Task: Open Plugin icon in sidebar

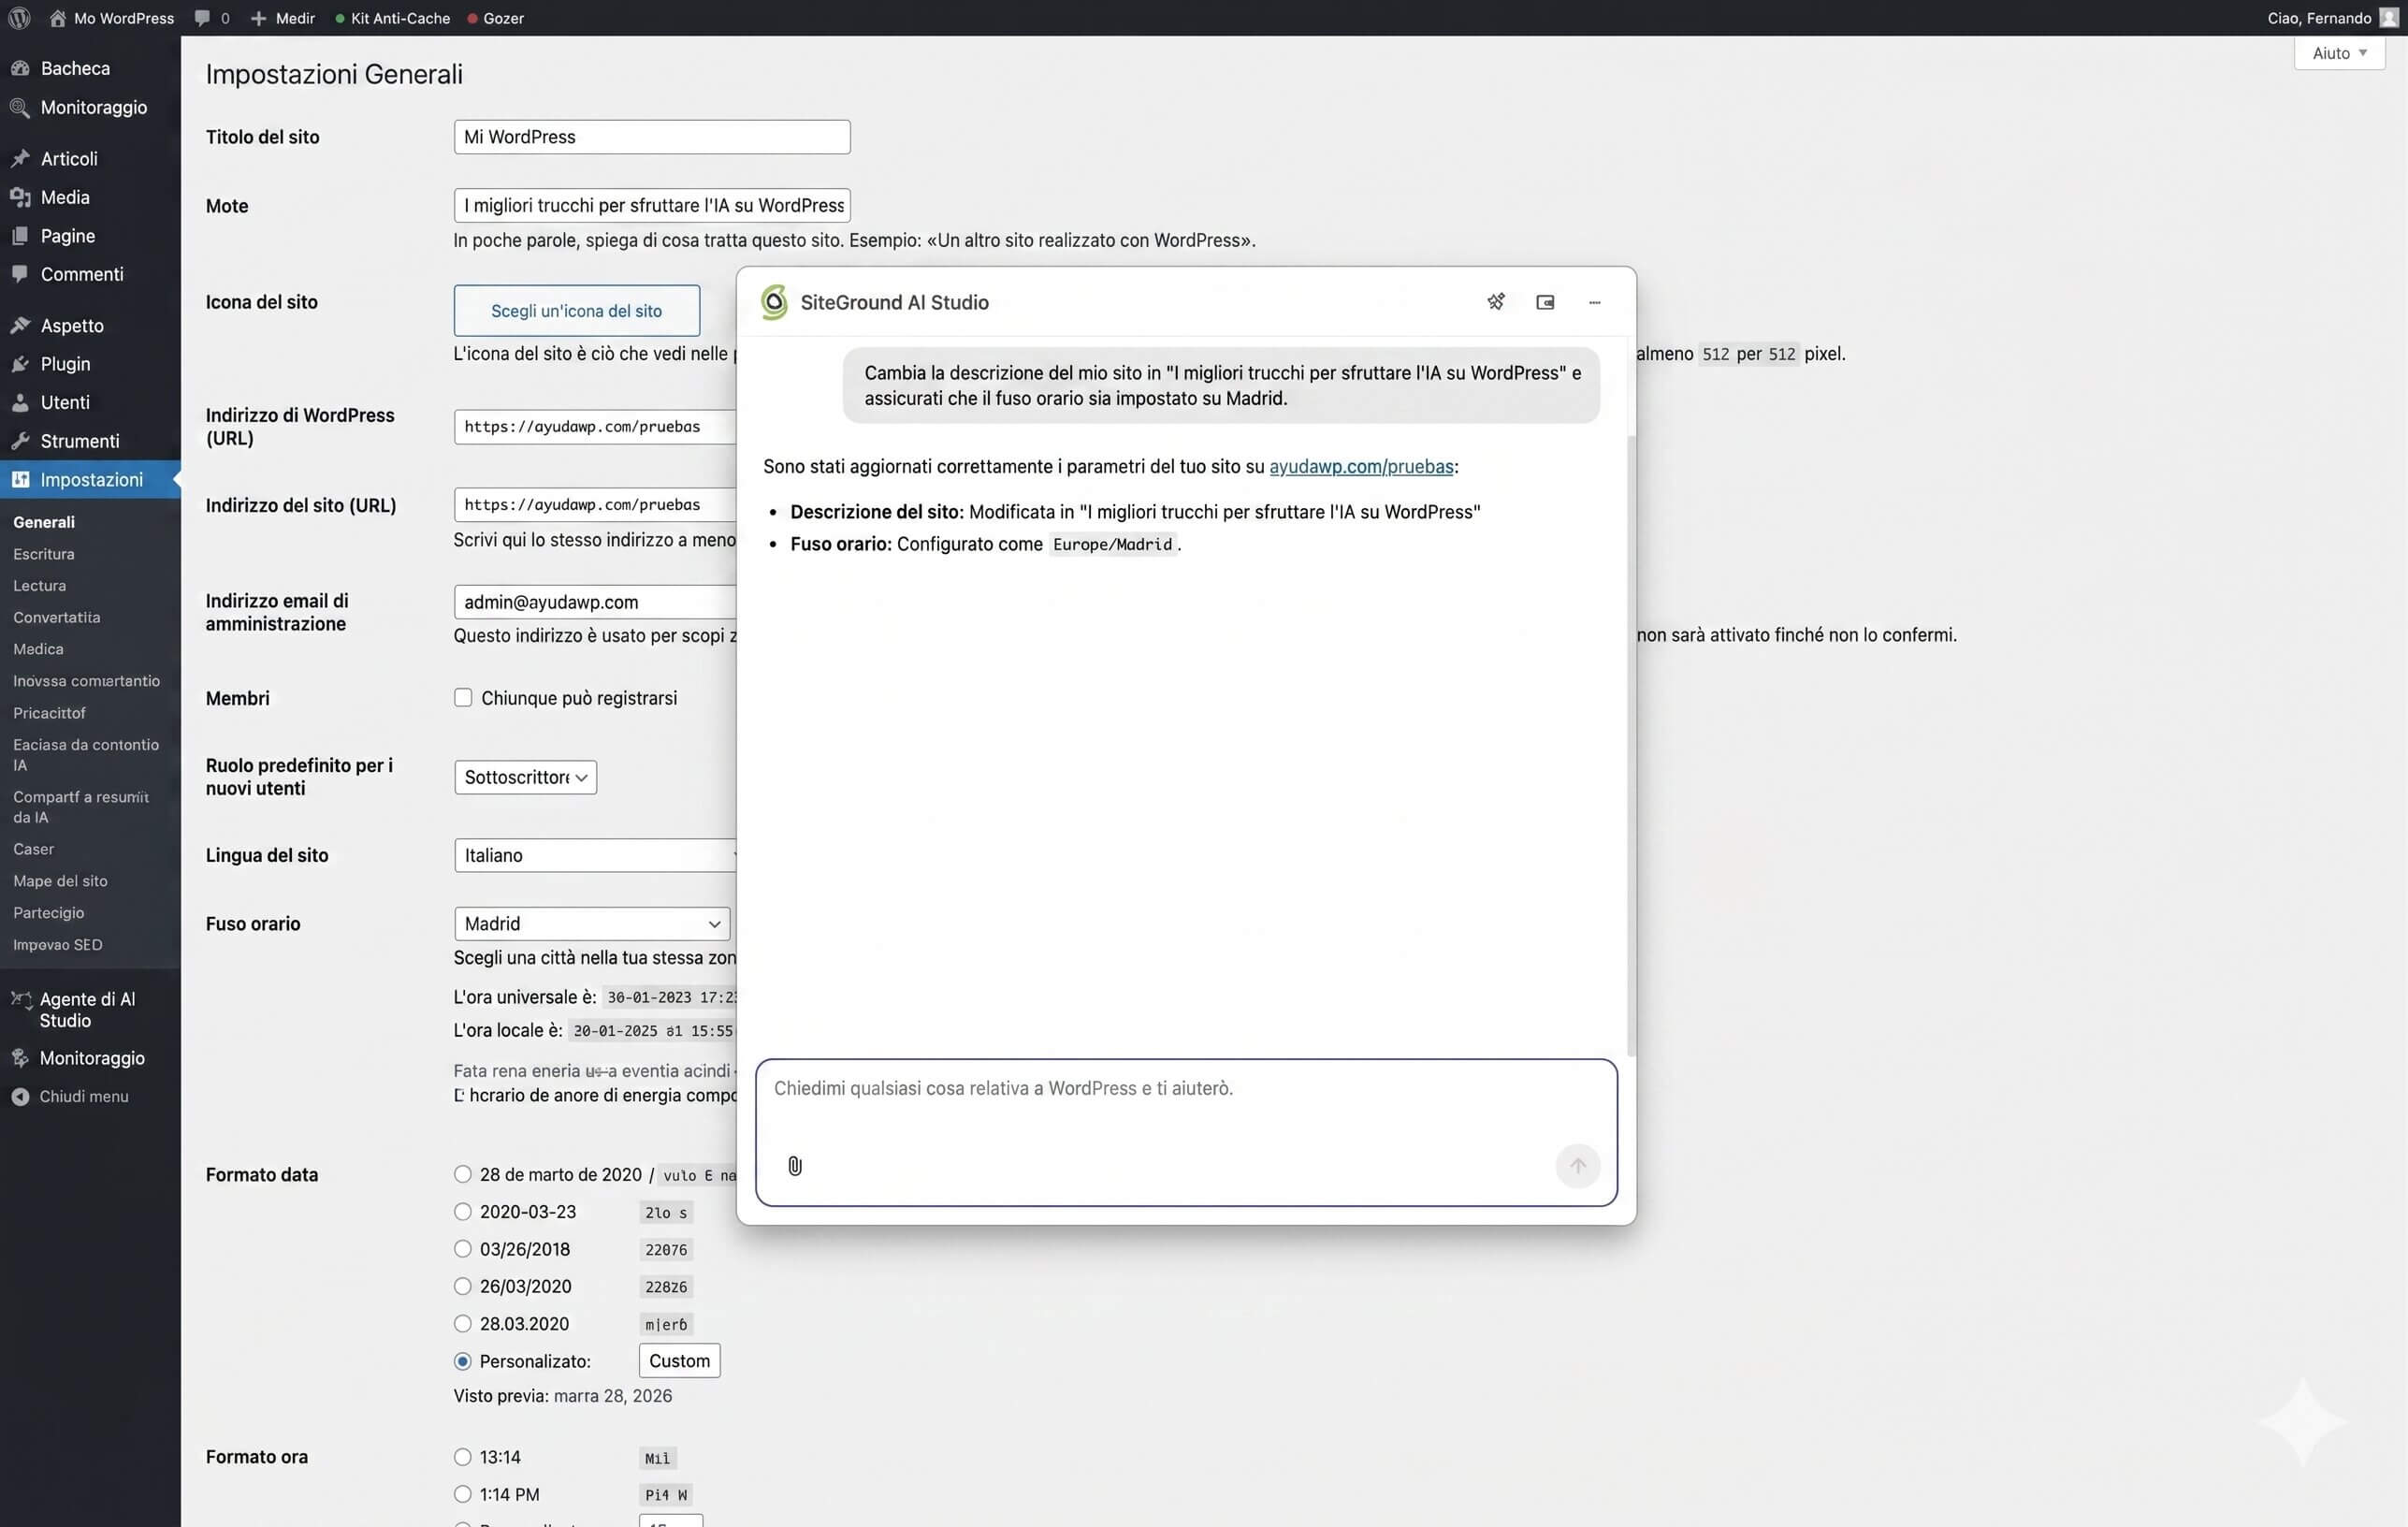Action: click(20, 364)
